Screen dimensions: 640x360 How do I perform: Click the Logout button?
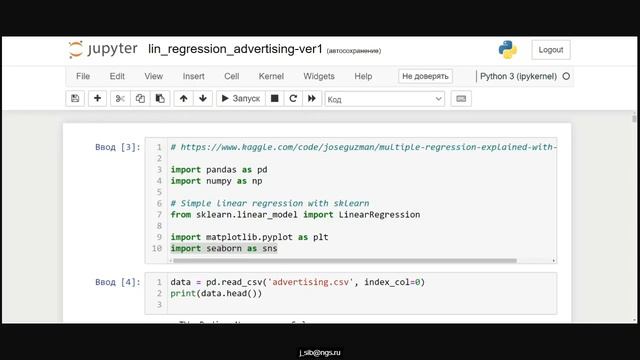(x=551, y=50)
